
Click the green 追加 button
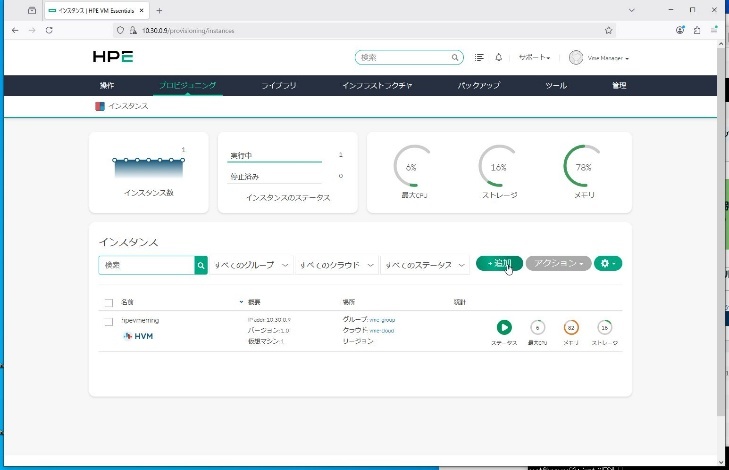(x=498, y=263)
